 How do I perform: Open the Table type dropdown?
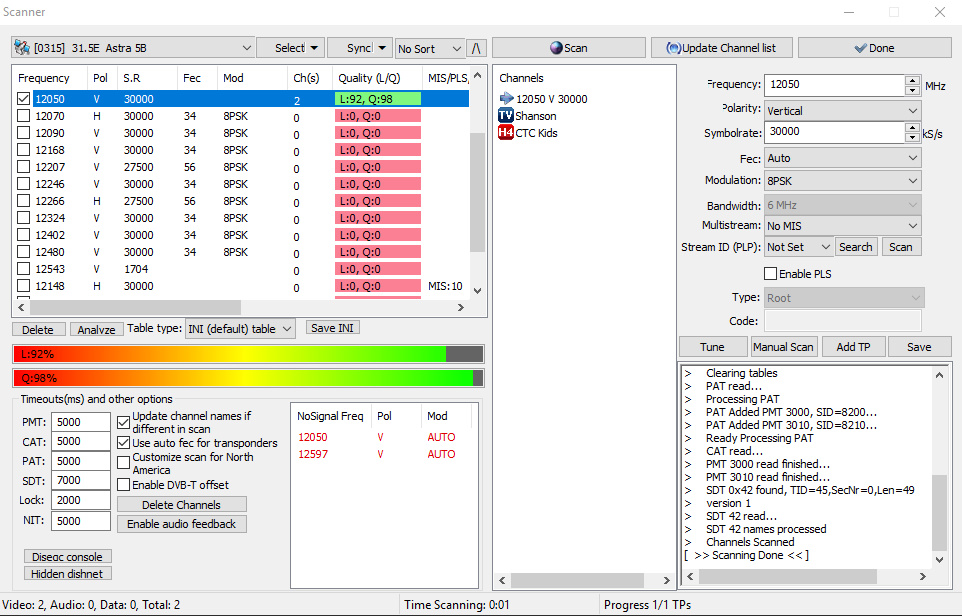(240, 329)
